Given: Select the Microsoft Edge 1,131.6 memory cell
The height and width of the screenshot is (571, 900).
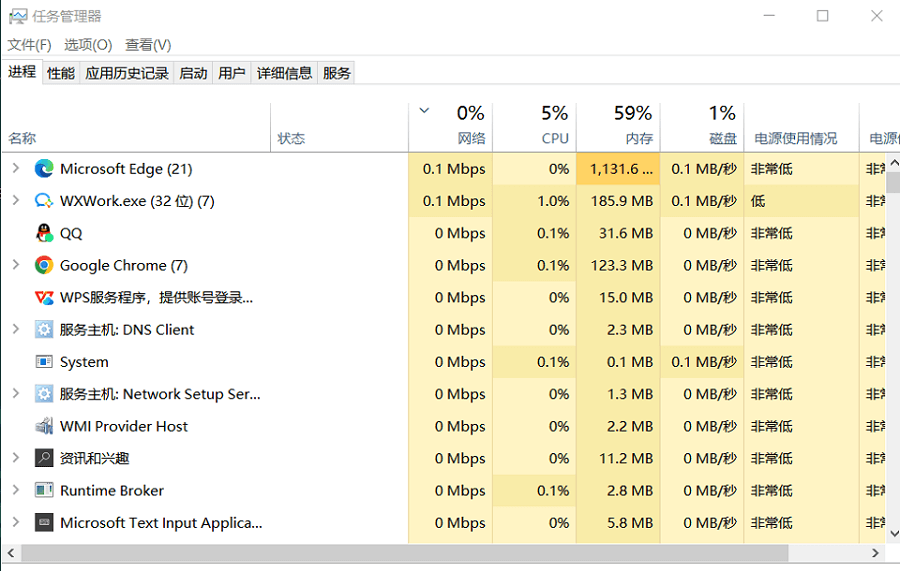Looking at the screenshot, I should coord(618,169).
